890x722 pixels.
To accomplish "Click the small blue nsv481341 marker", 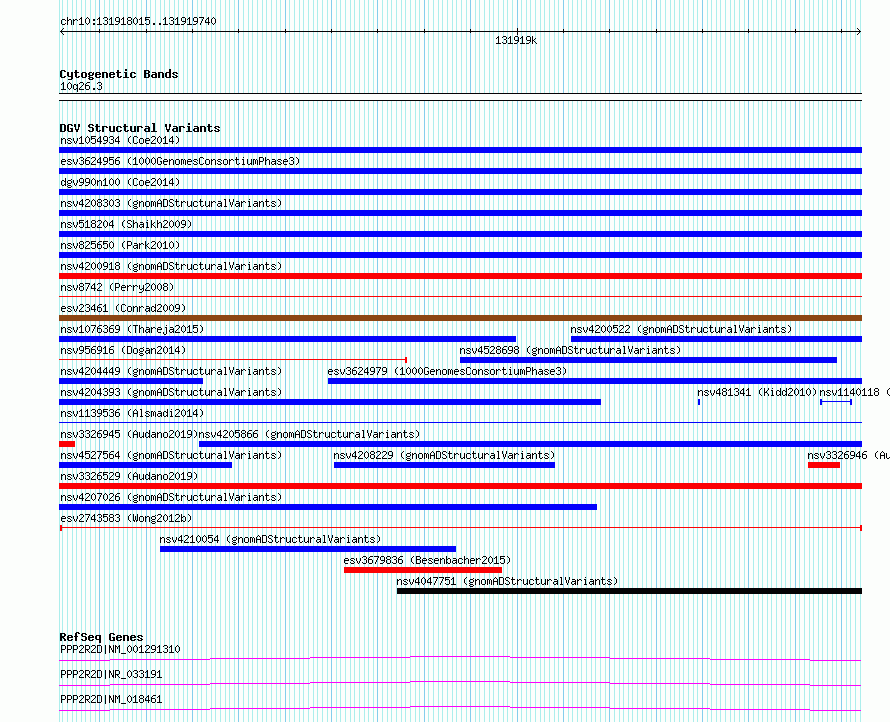I will (699, 402).
